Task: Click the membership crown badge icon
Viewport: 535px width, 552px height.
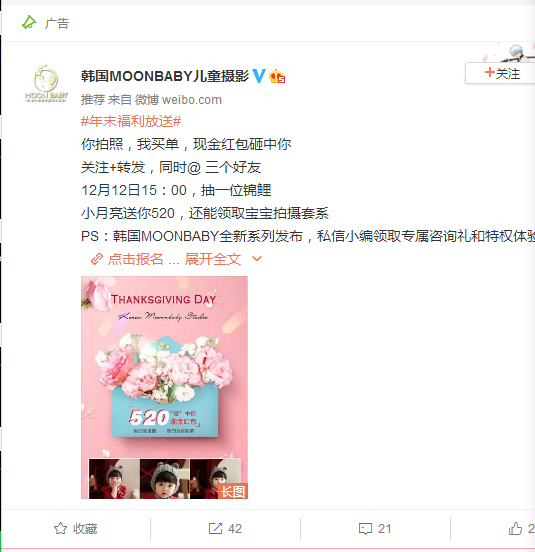Action: click(277, 76)
